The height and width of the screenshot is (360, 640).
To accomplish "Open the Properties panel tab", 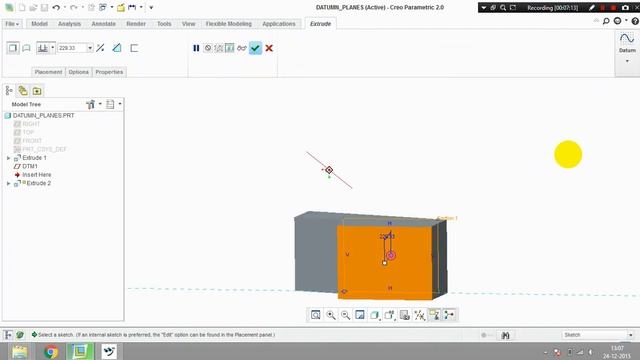I will 109,72.
